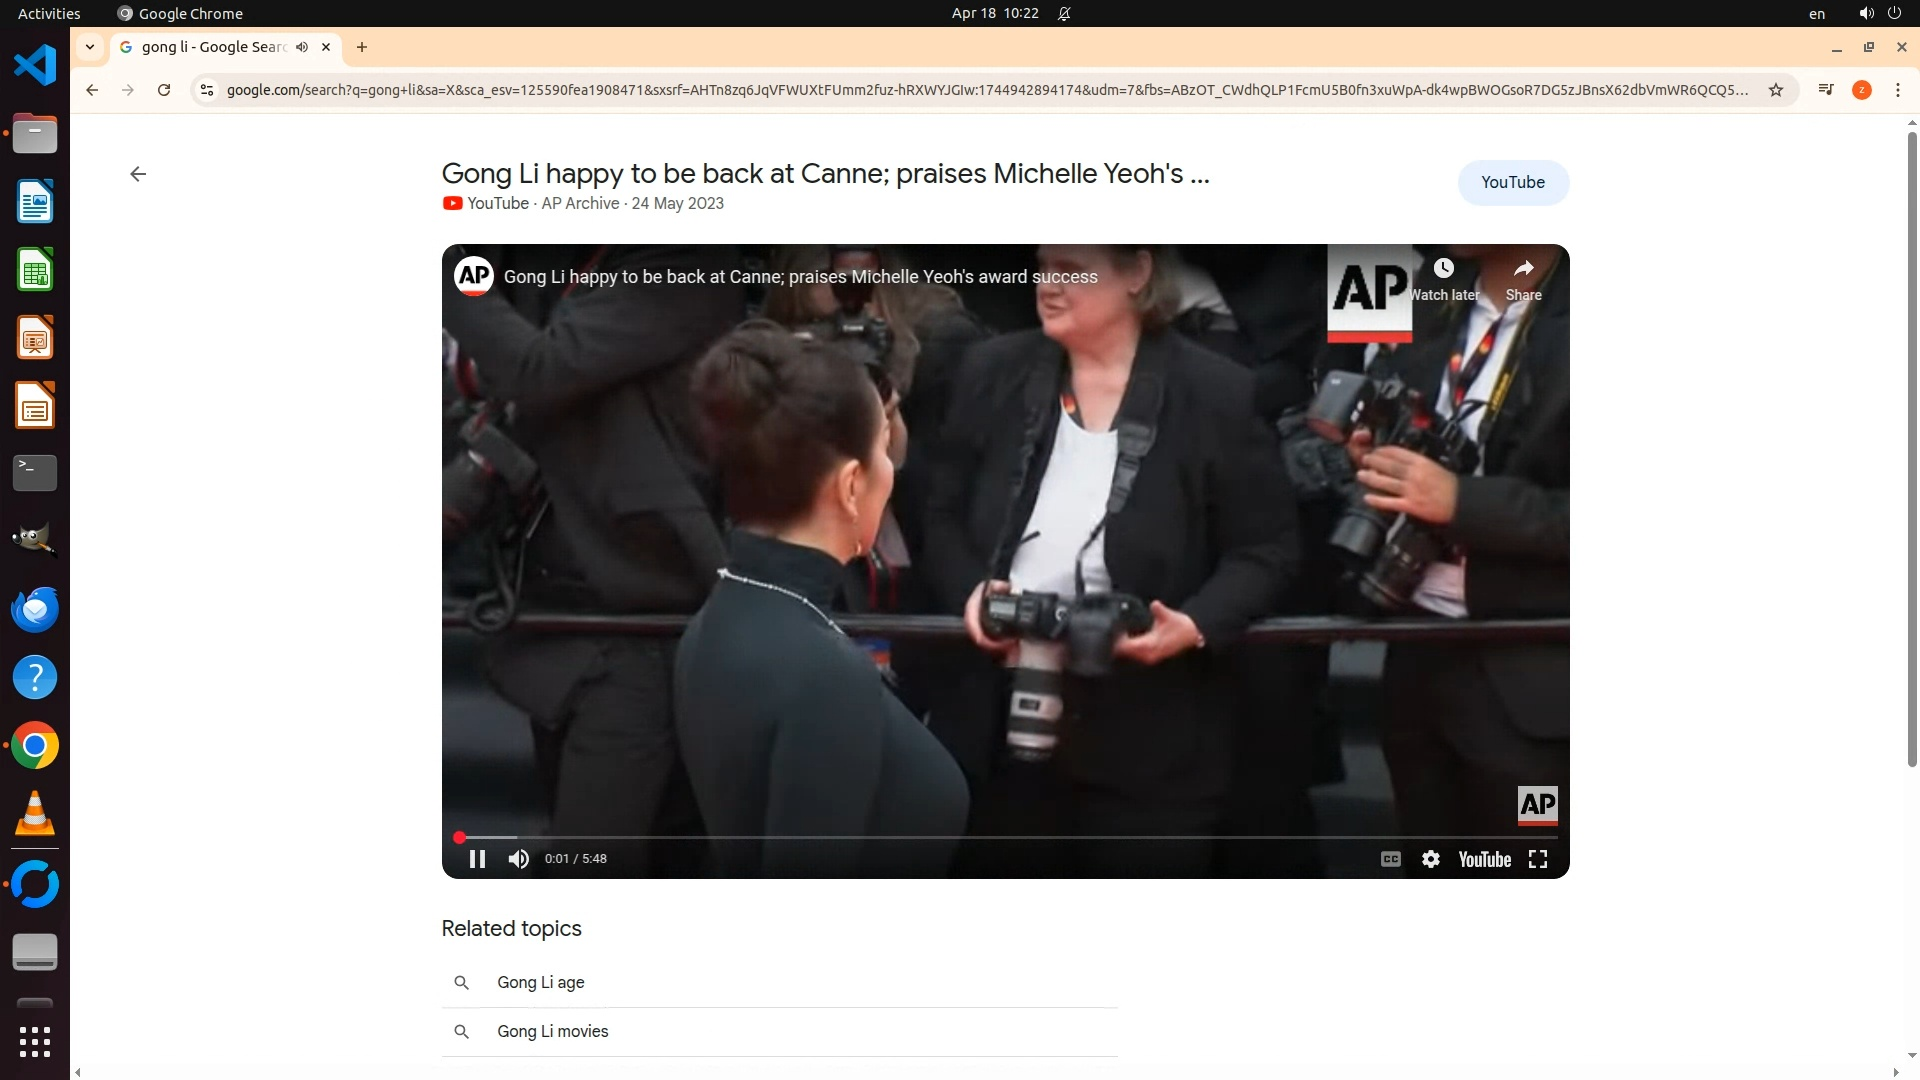This screenshot has width=1920, height=1080.
Task: Go back using the page's left arrow
Action: 138,174
